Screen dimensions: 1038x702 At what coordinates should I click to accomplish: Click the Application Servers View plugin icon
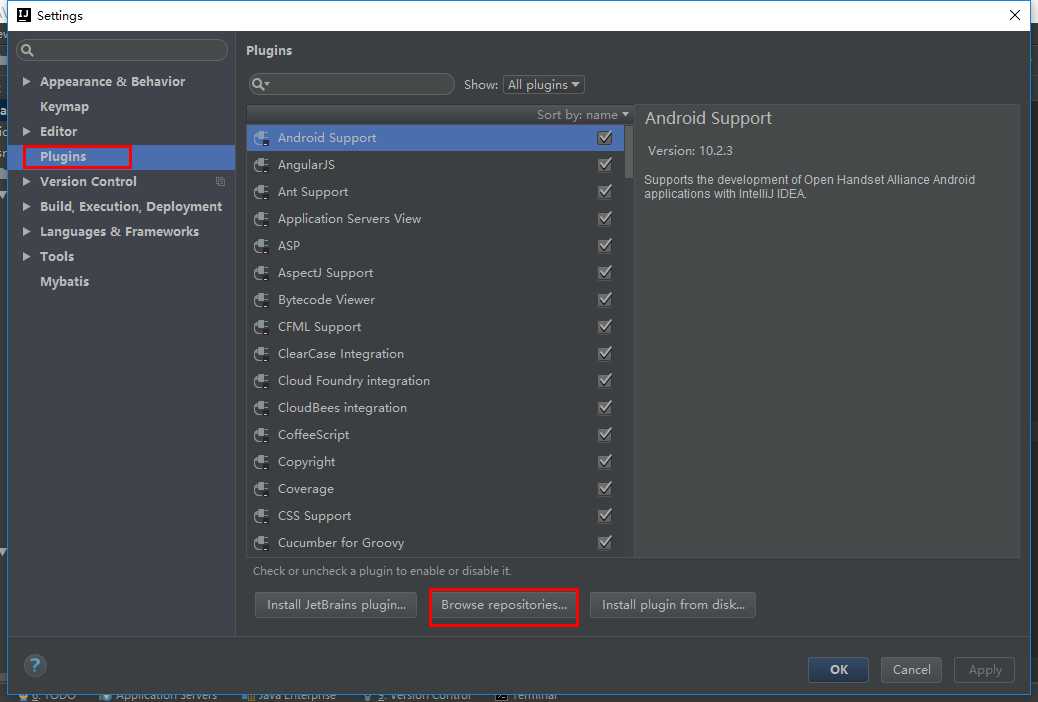(x=261, y=219)
